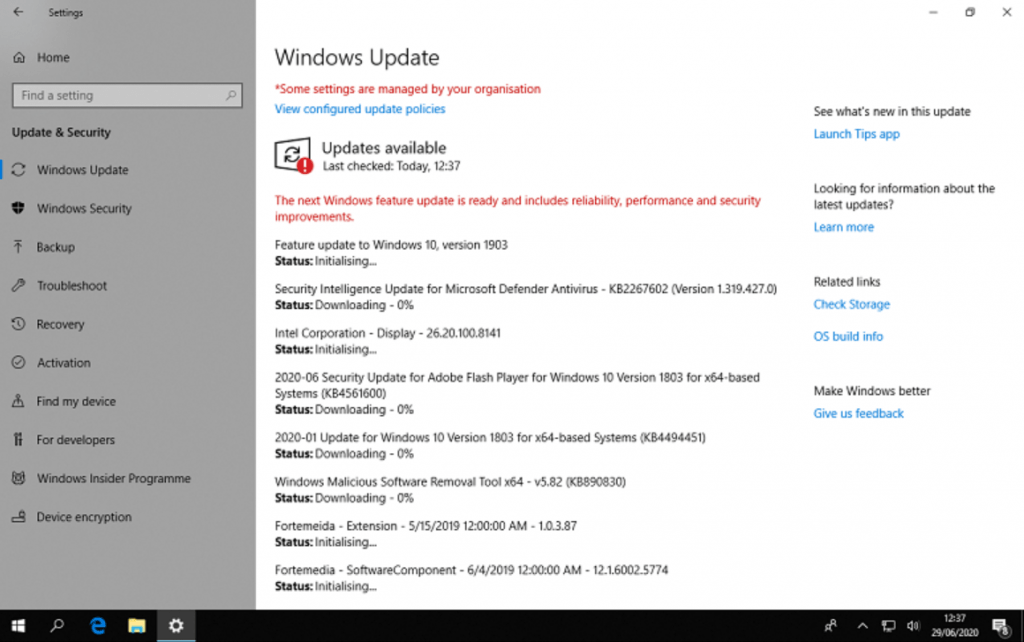Follow the Learn more link
Viewport: 1024px width, 642px height.
pos(843,227)
